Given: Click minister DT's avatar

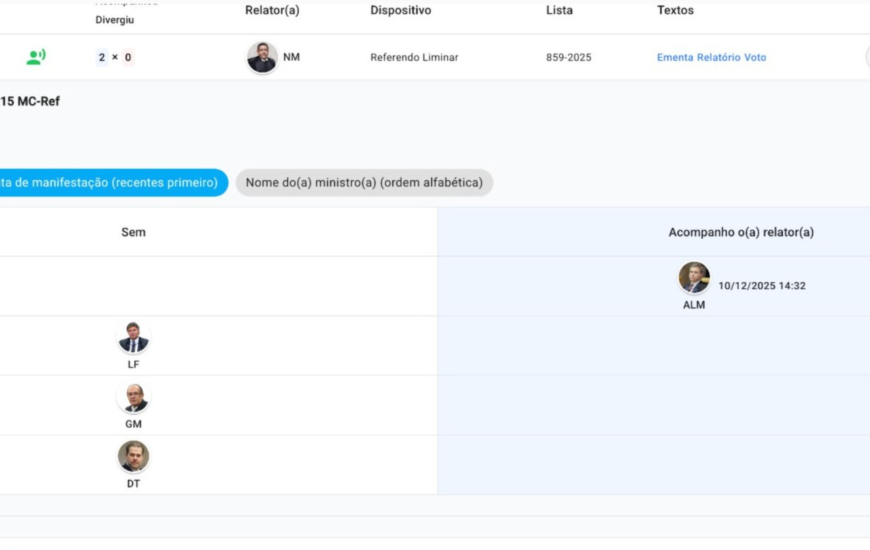Looking at the screenshot, I should (x=133, y=457).
